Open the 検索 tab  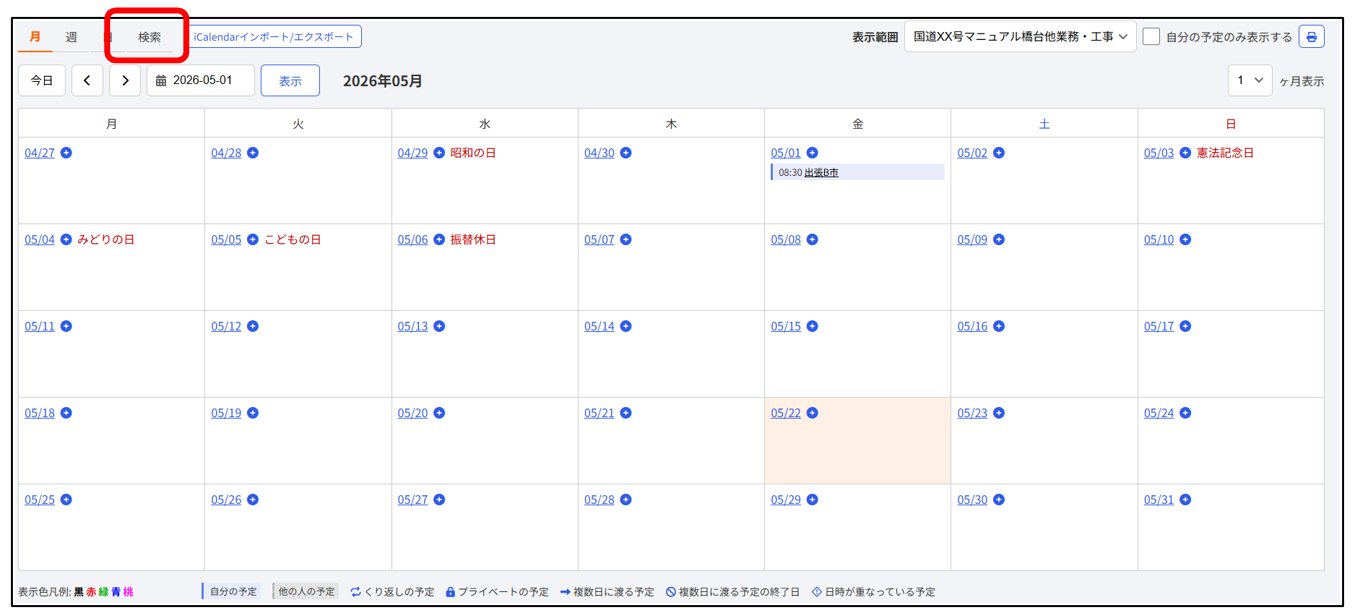150,37
